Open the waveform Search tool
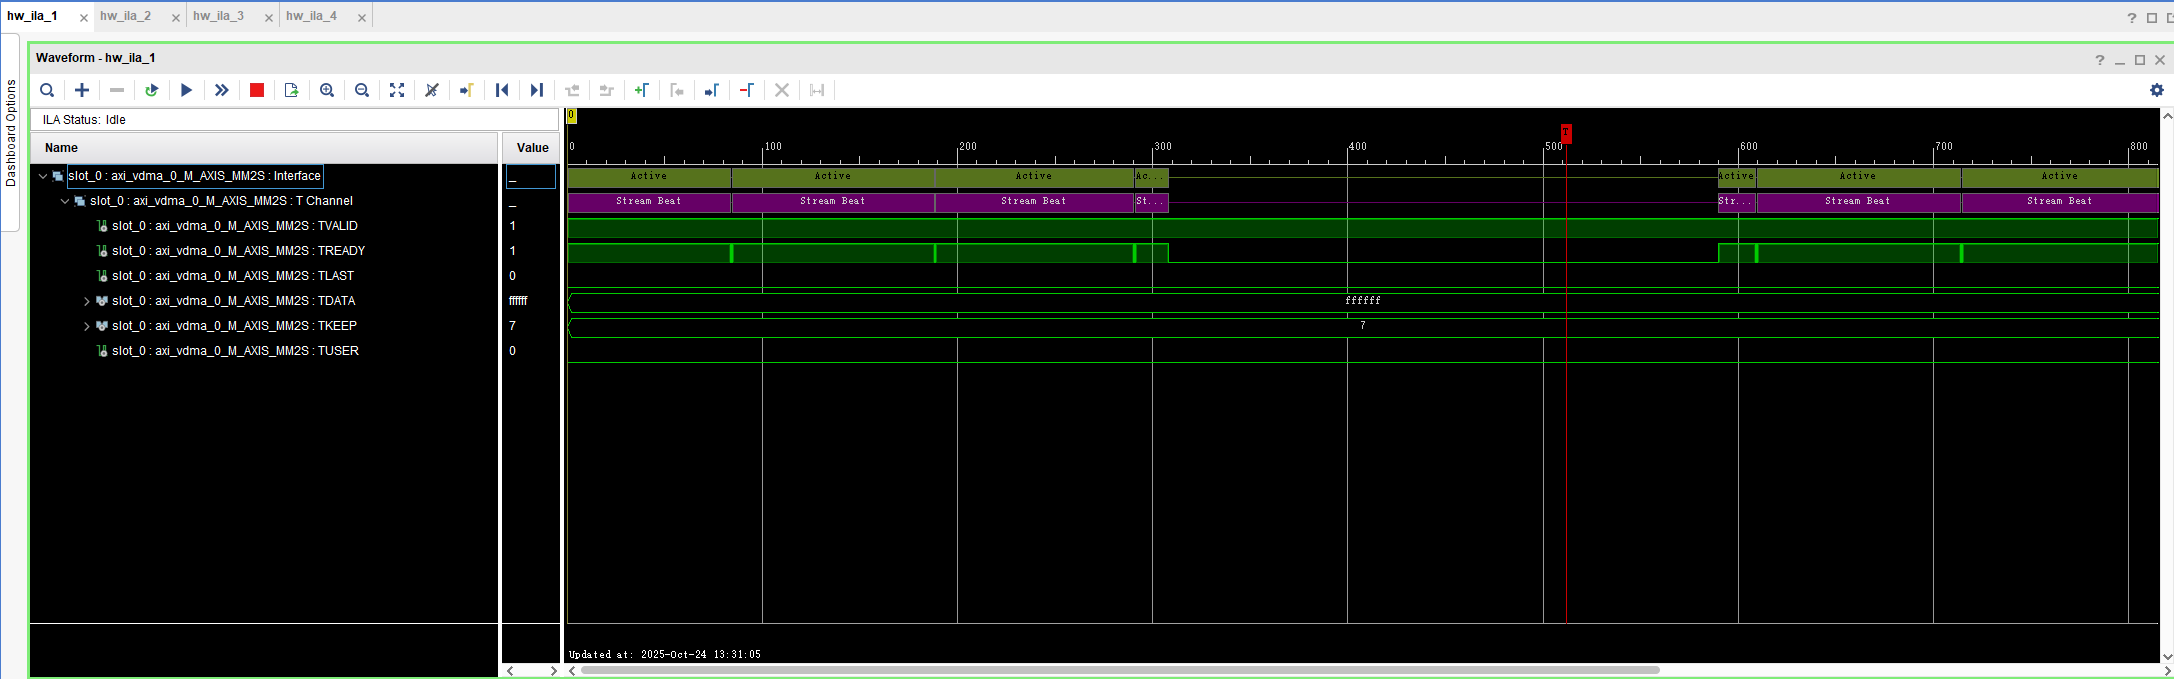Image resolution: width=2174 pixels, height=679 pixels. (x=47, y=90)
